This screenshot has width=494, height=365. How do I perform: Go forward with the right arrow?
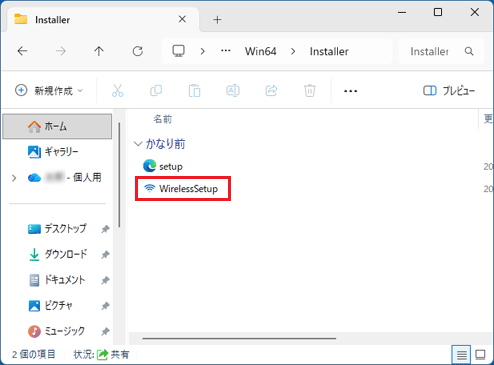pyautogui.click(x=61, y=51)
